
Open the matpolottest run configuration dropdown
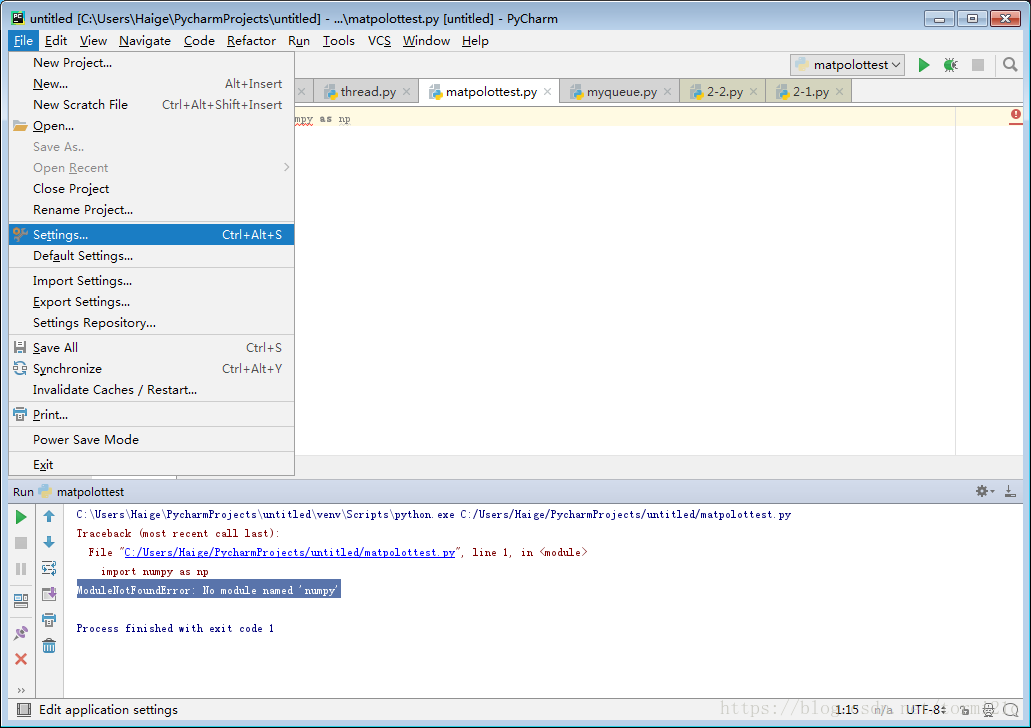[847, 64]
